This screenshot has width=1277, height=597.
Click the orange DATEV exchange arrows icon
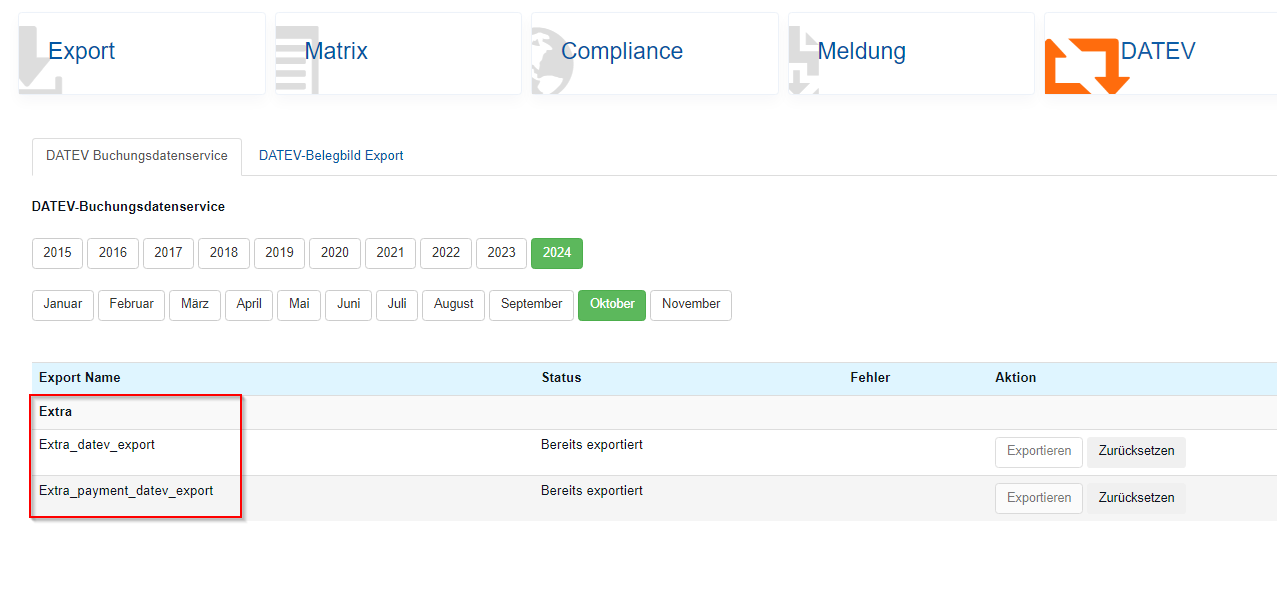click(1086, 67)
